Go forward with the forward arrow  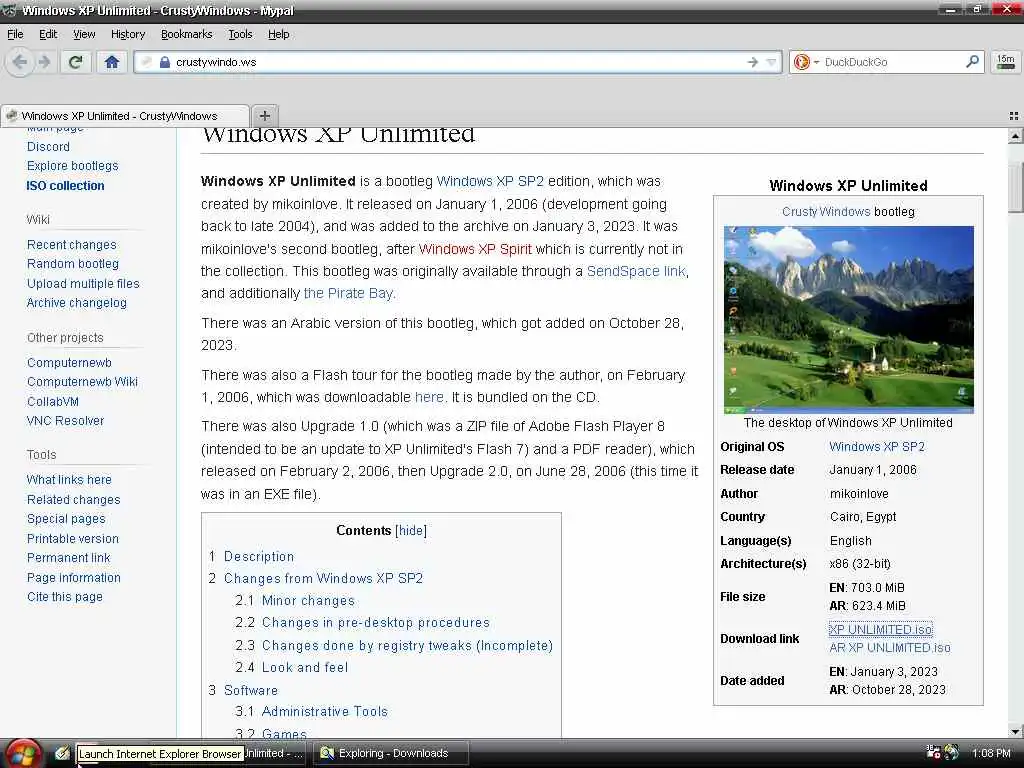tap(44, 63)
